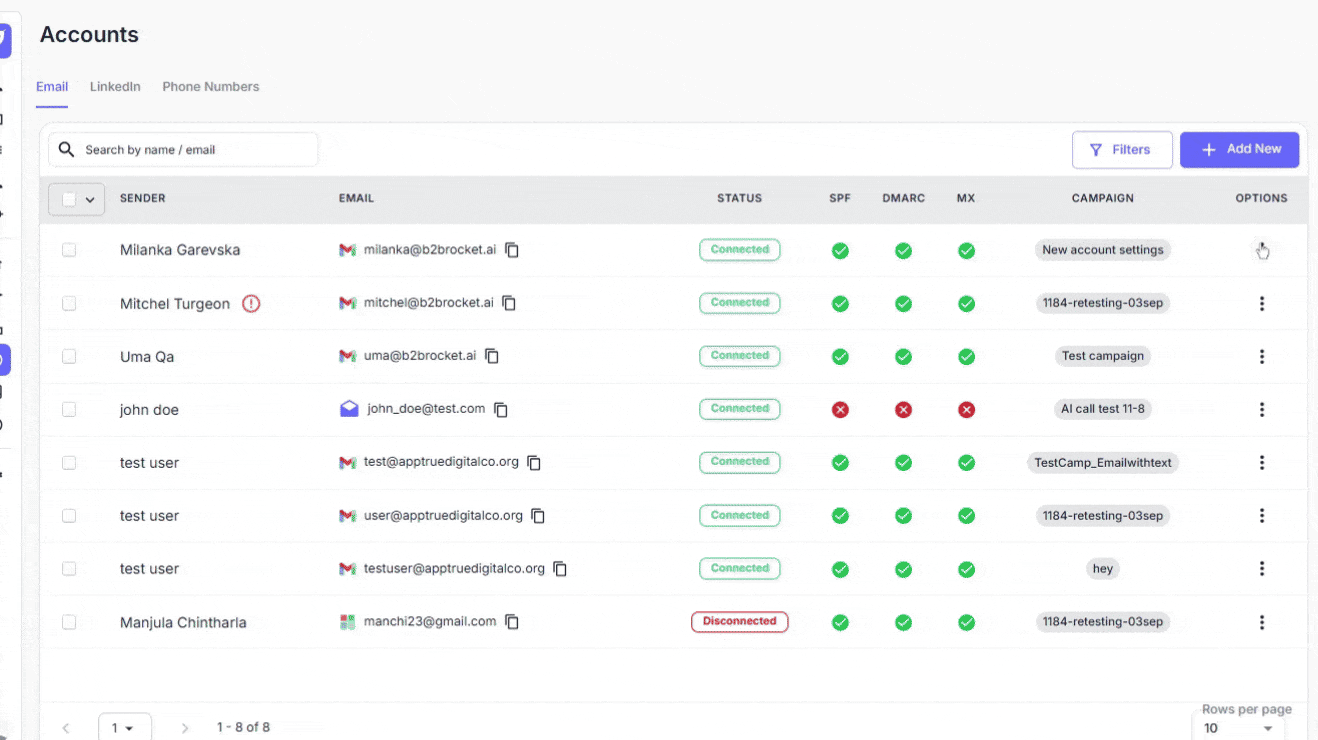1318x740 pixels.
Task: Copy john_doe@test.com email address
Action: click(501, 409)
